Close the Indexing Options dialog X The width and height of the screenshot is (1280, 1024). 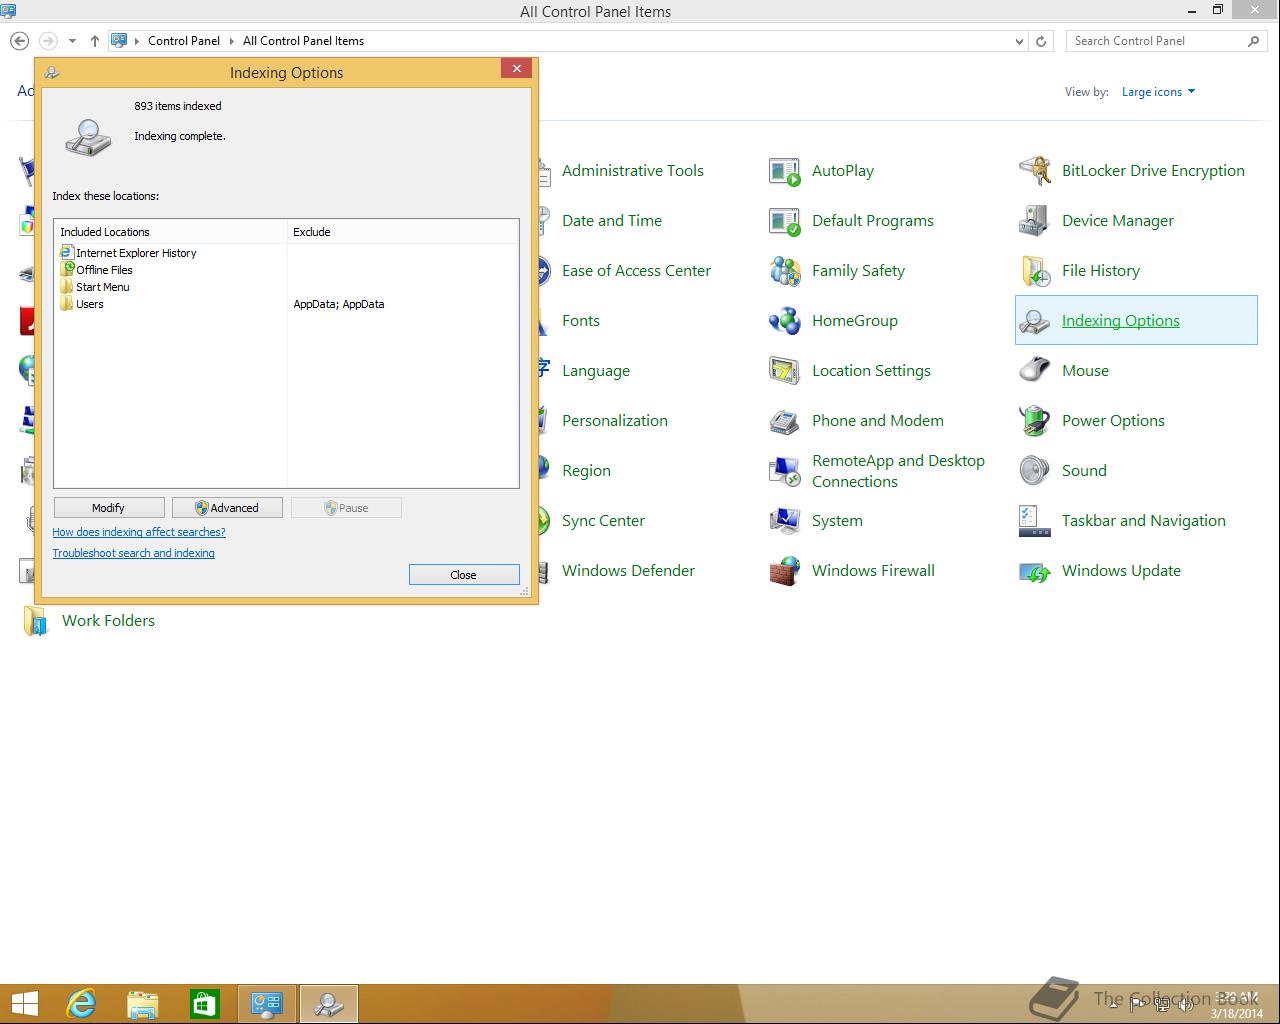[x=516, y=69]
